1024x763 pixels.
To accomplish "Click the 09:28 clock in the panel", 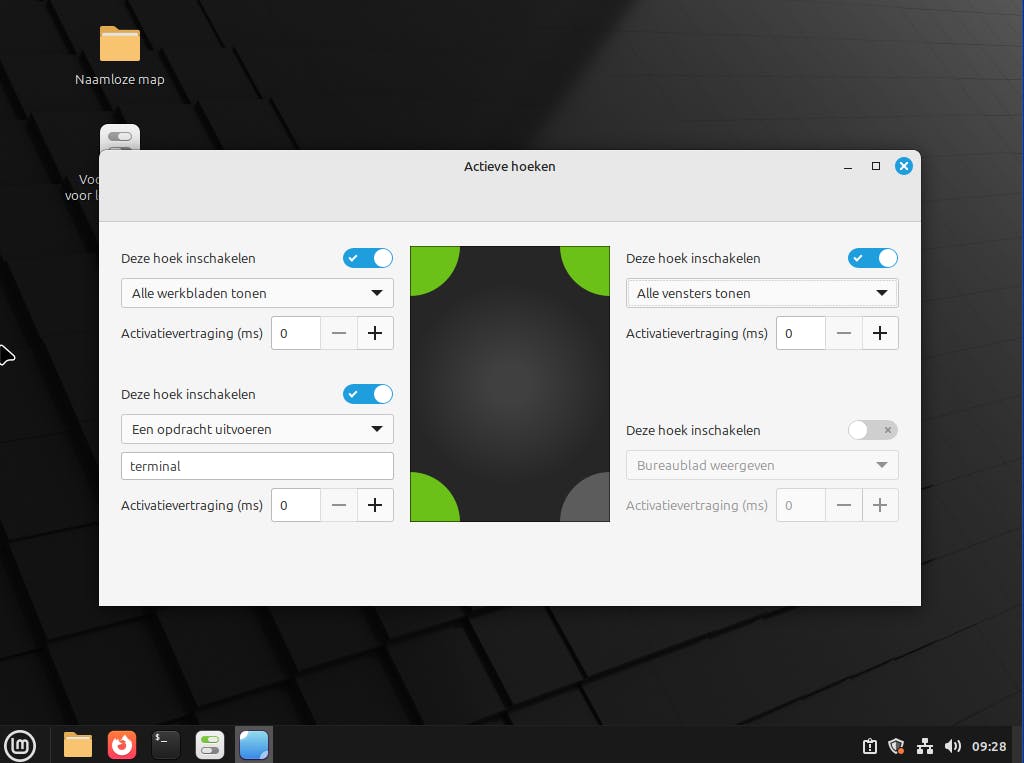I will tap(989, 746).
